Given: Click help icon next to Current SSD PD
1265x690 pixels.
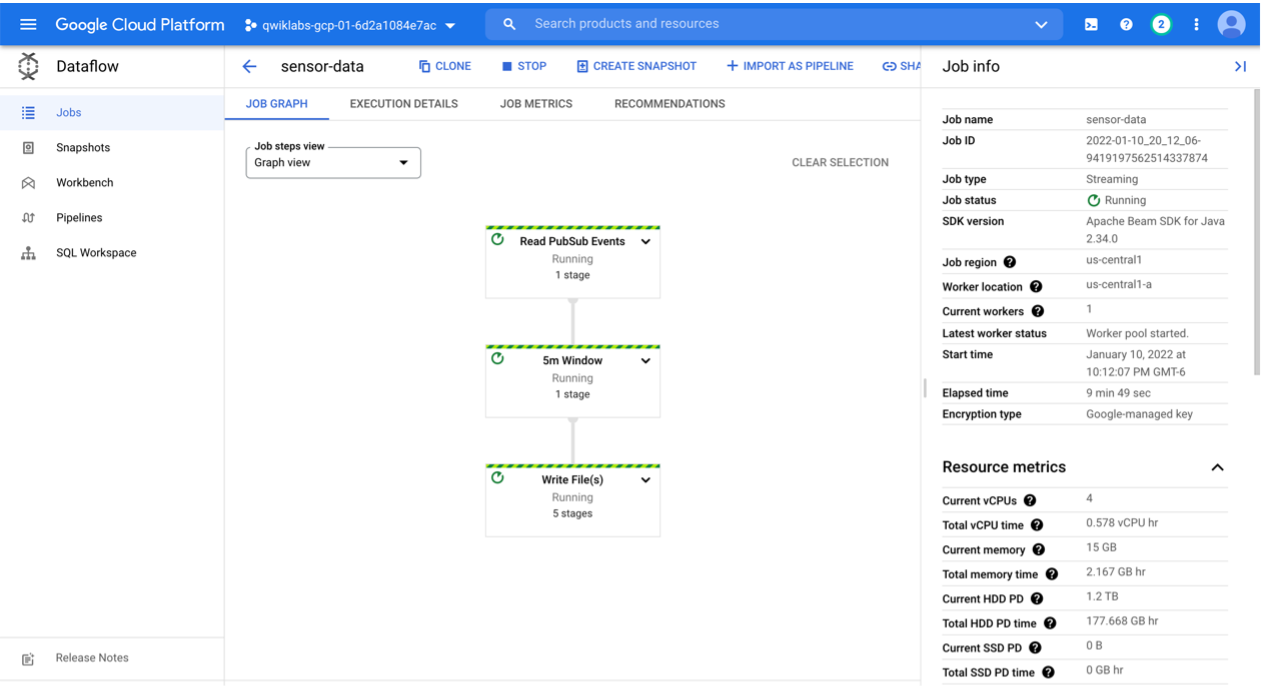Looking at the screenshot, I should pos(1036,648).
